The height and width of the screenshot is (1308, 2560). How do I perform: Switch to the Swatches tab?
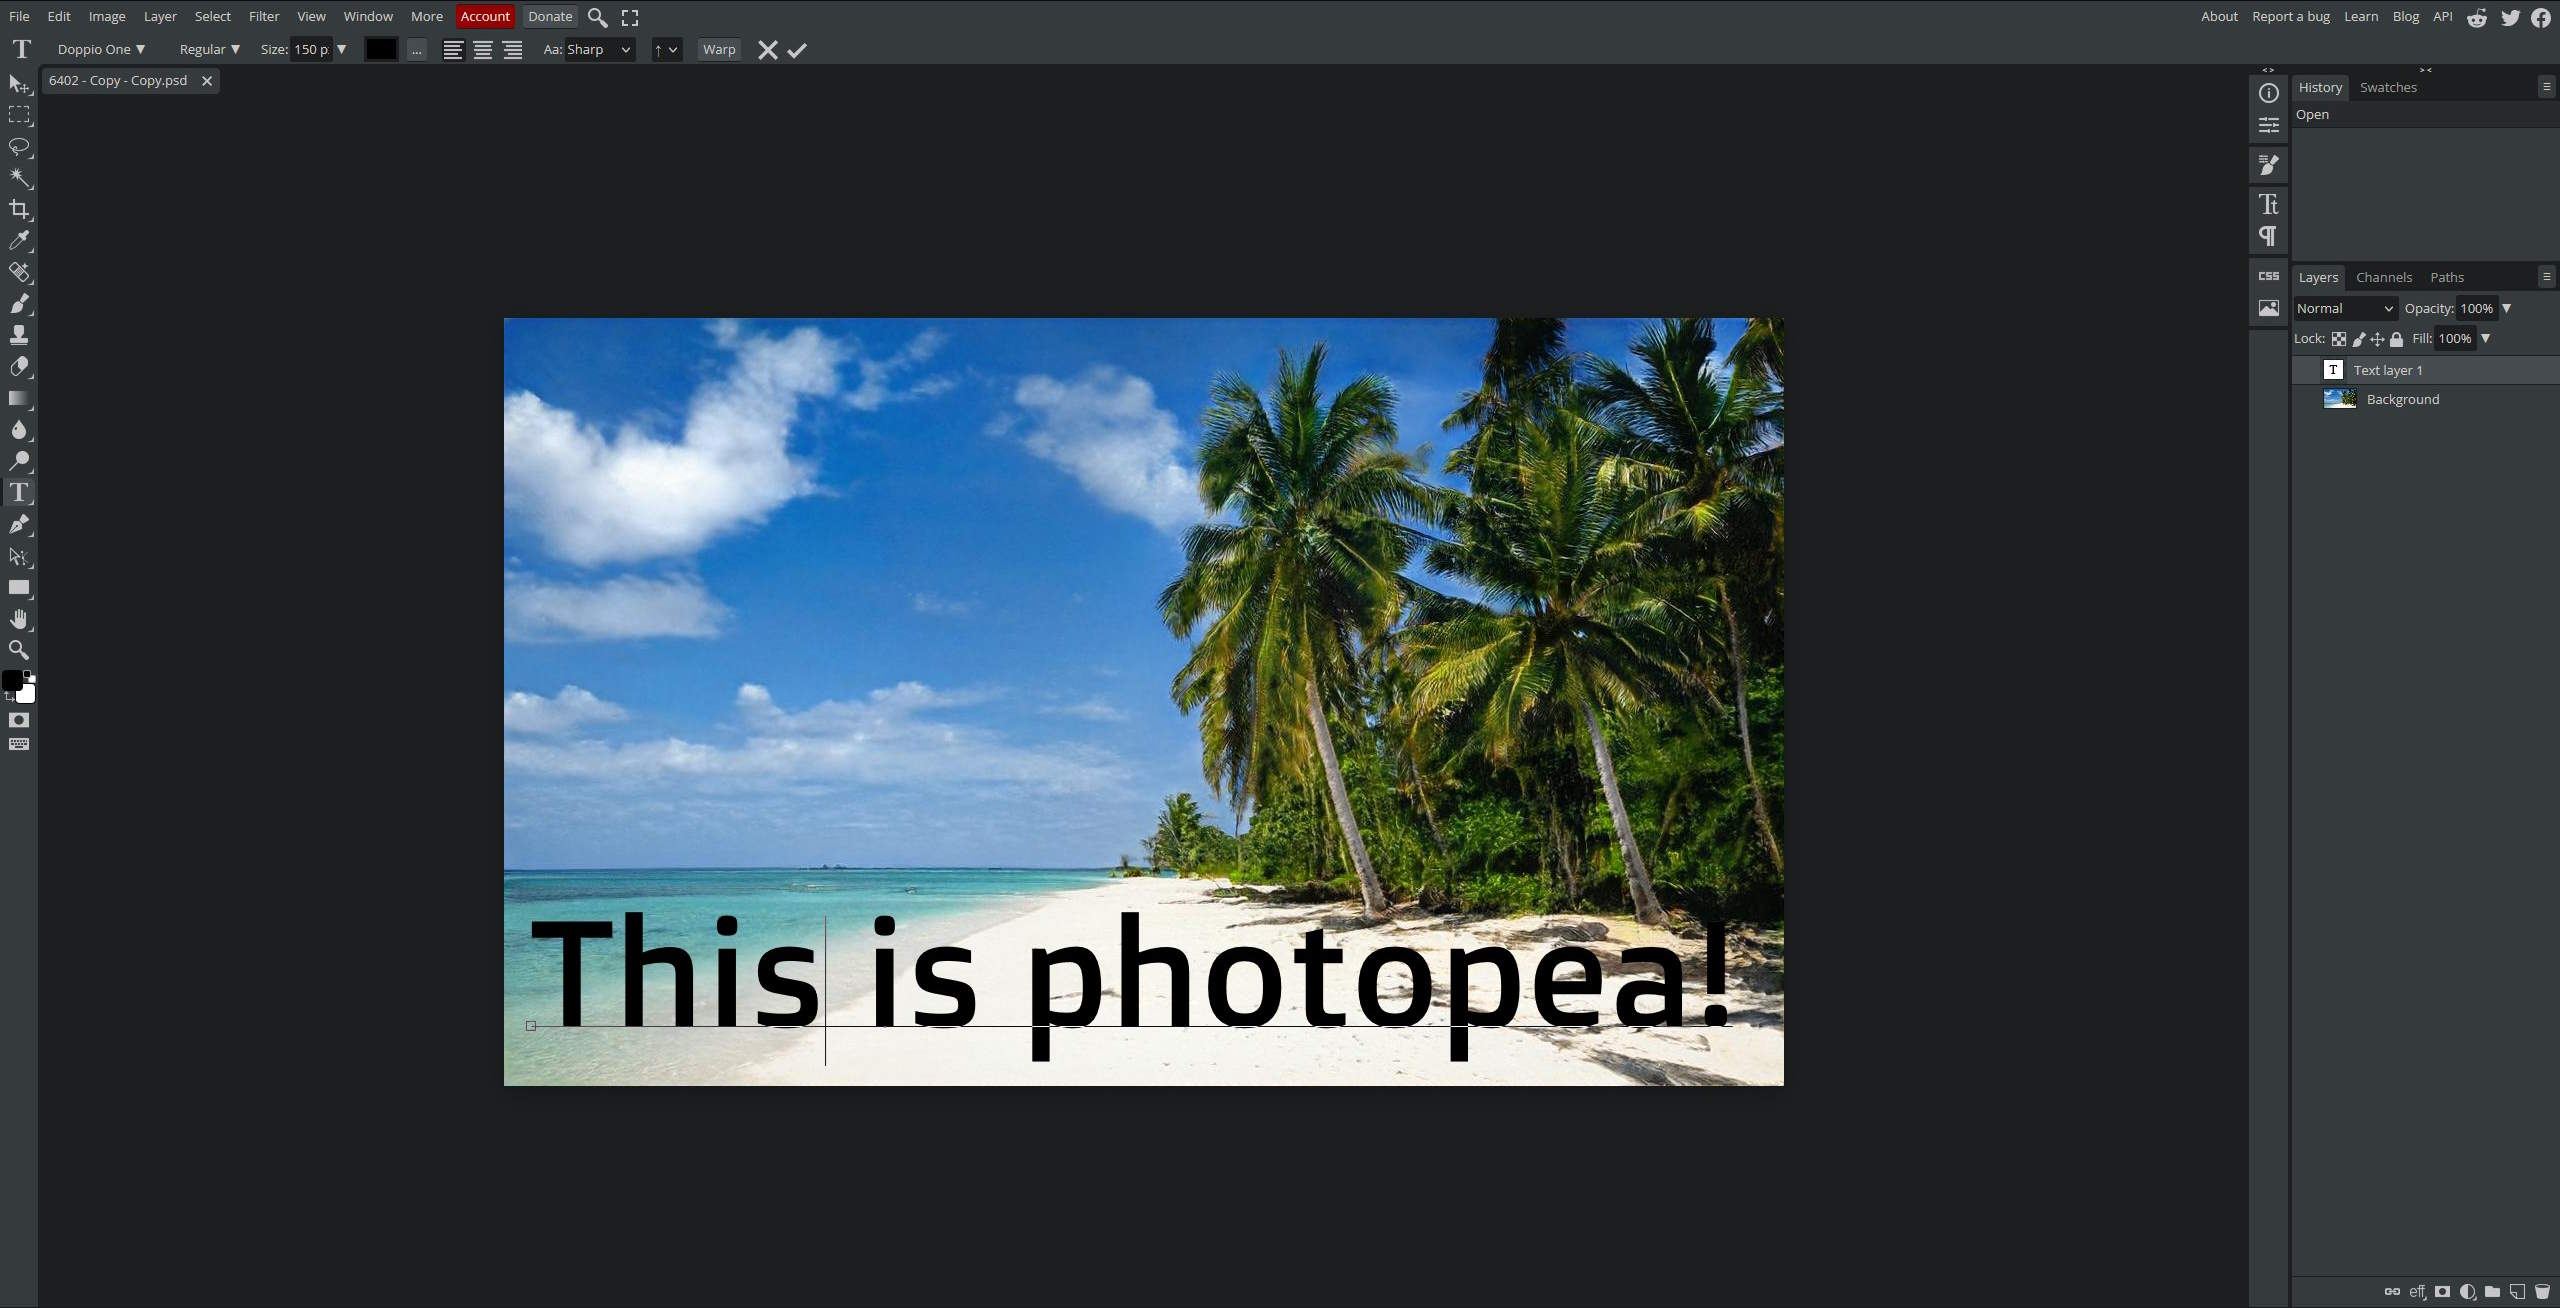(x=2388, y=87)
